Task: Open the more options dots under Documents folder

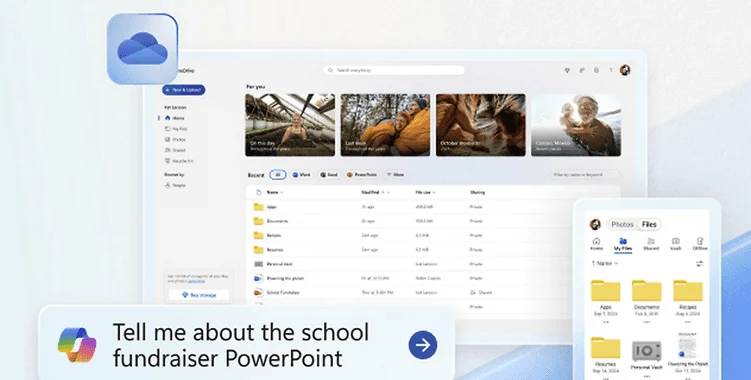Action: [647, 322]
